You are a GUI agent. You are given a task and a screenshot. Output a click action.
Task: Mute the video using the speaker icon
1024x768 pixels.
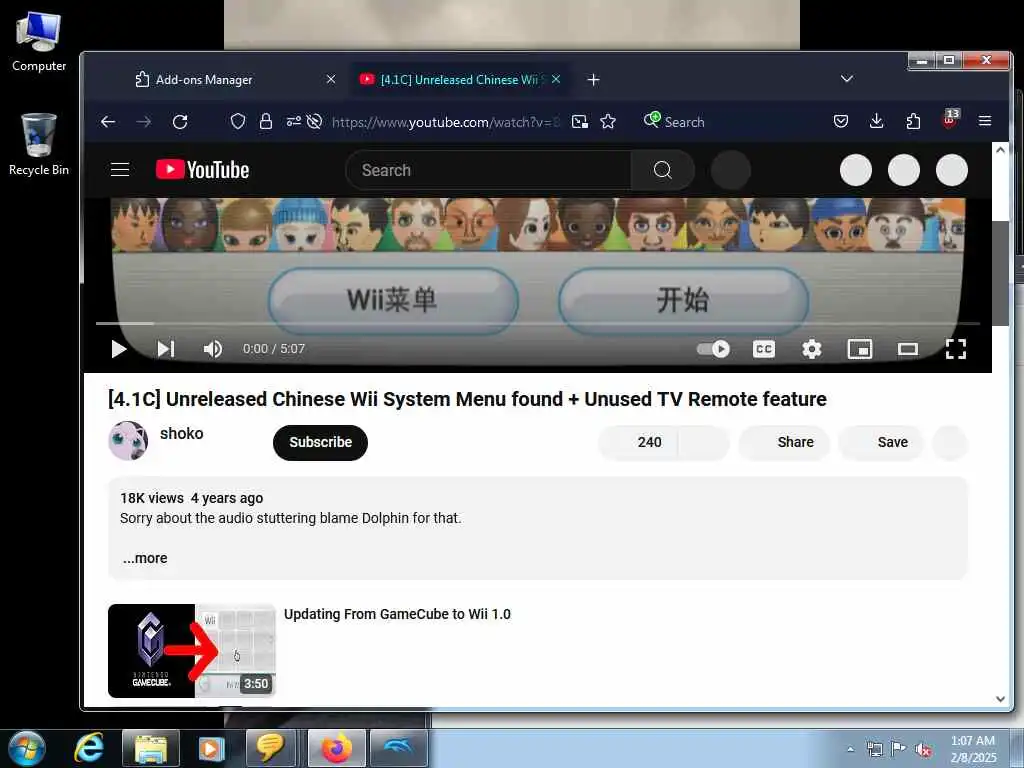coord(213,349)
